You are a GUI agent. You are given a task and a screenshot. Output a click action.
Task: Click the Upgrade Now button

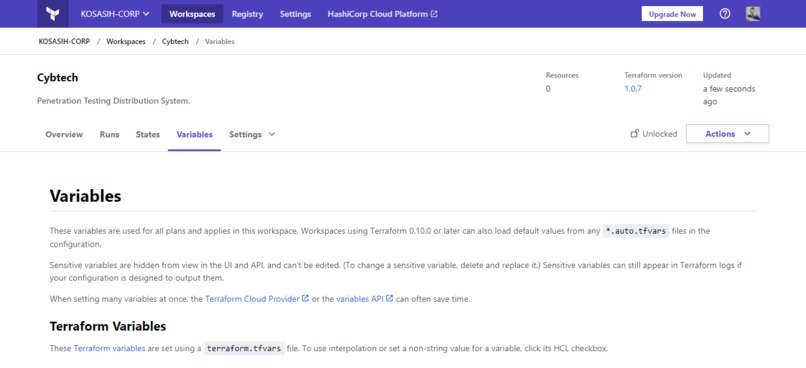672,14
